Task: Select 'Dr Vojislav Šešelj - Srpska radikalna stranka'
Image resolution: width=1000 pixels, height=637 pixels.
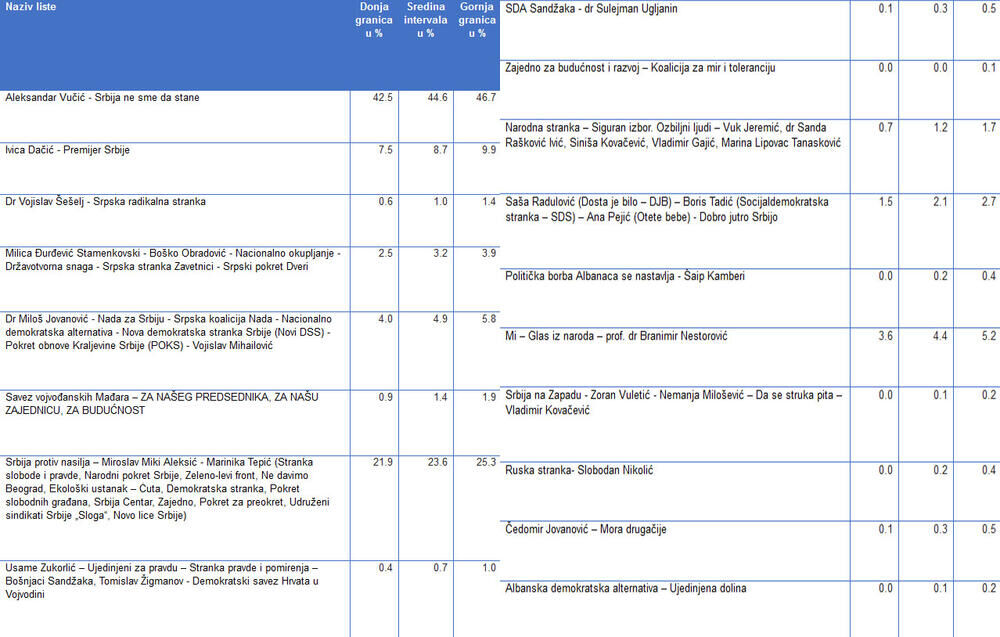Action: pos(105,202)
